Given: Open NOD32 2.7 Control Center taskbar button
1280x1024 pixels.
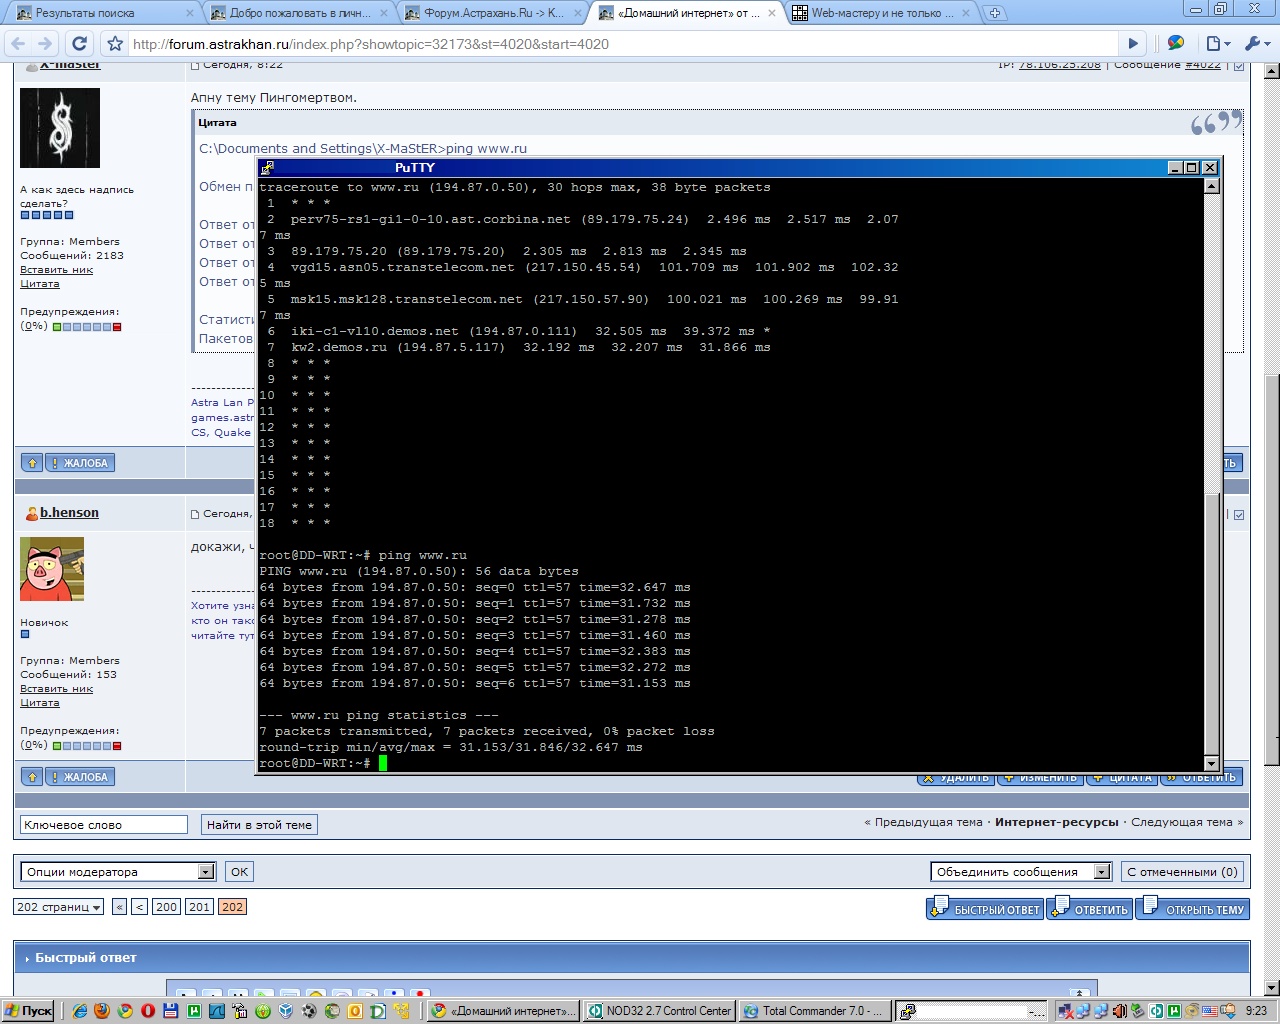Looking at the screenshot, I should pos(660,1011).
